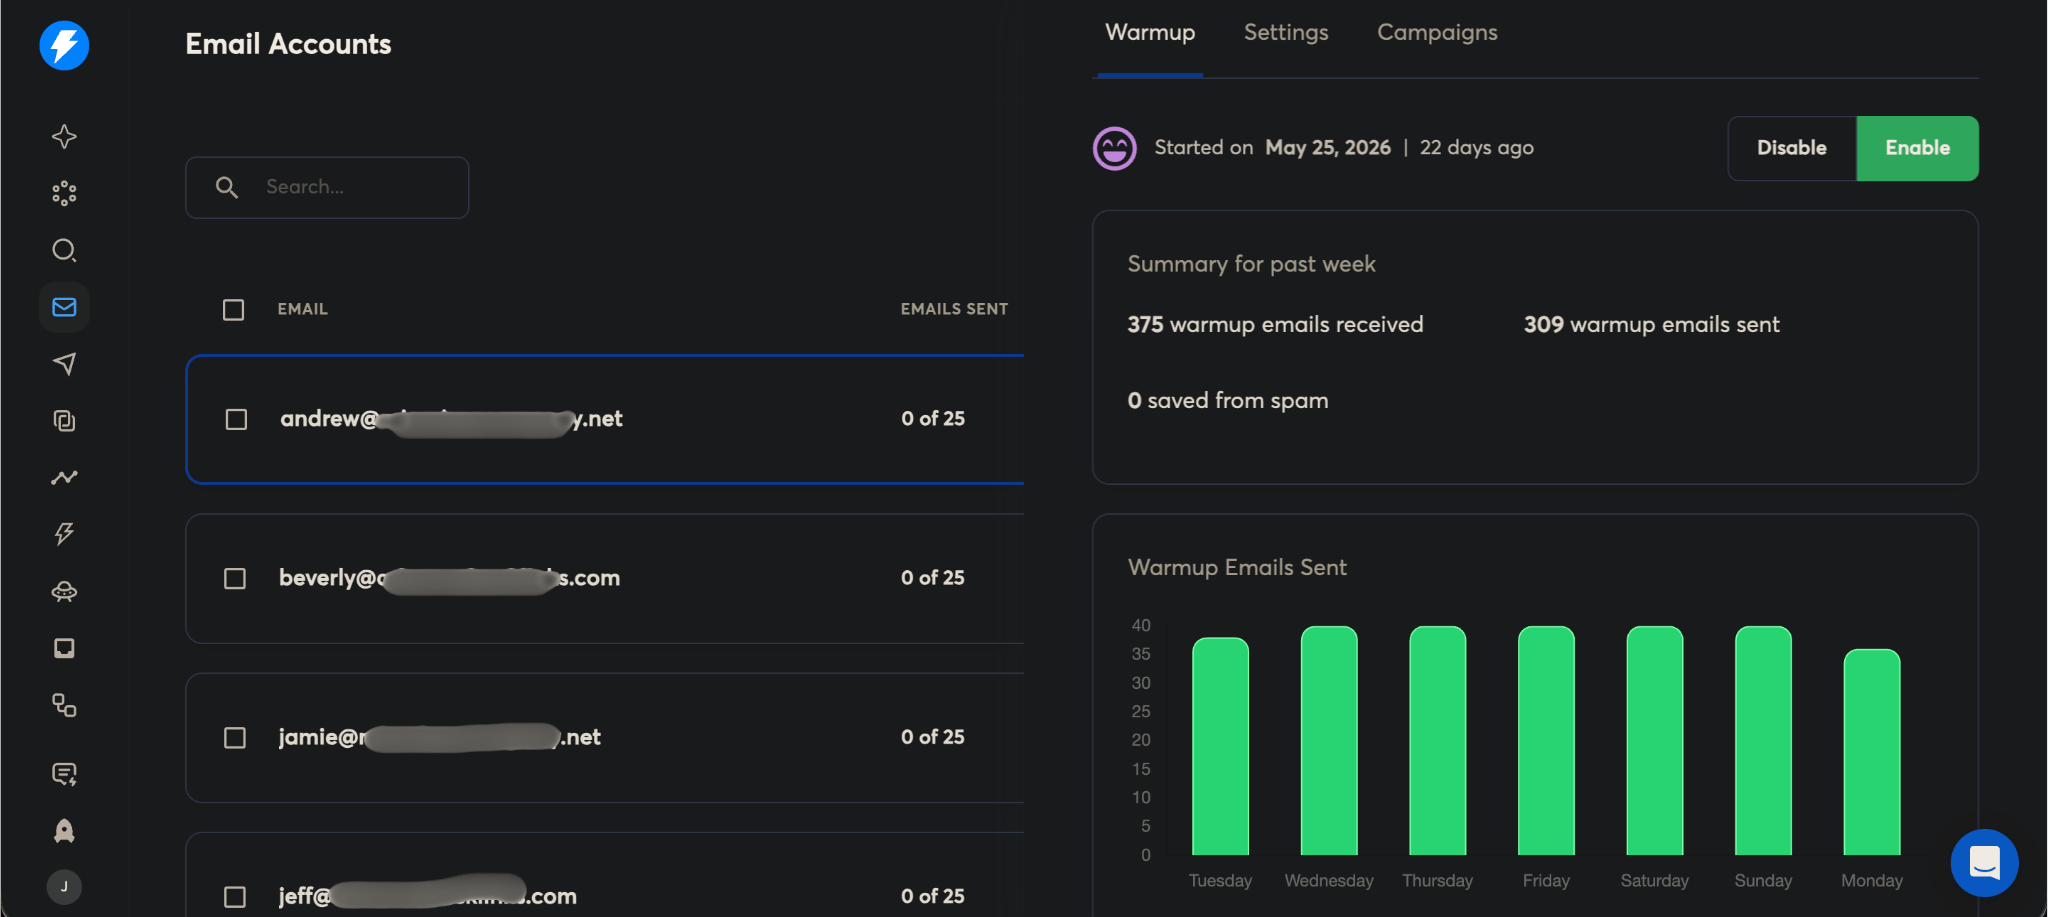Check the andrew@ account checkbox

click(x=236, y=419)
